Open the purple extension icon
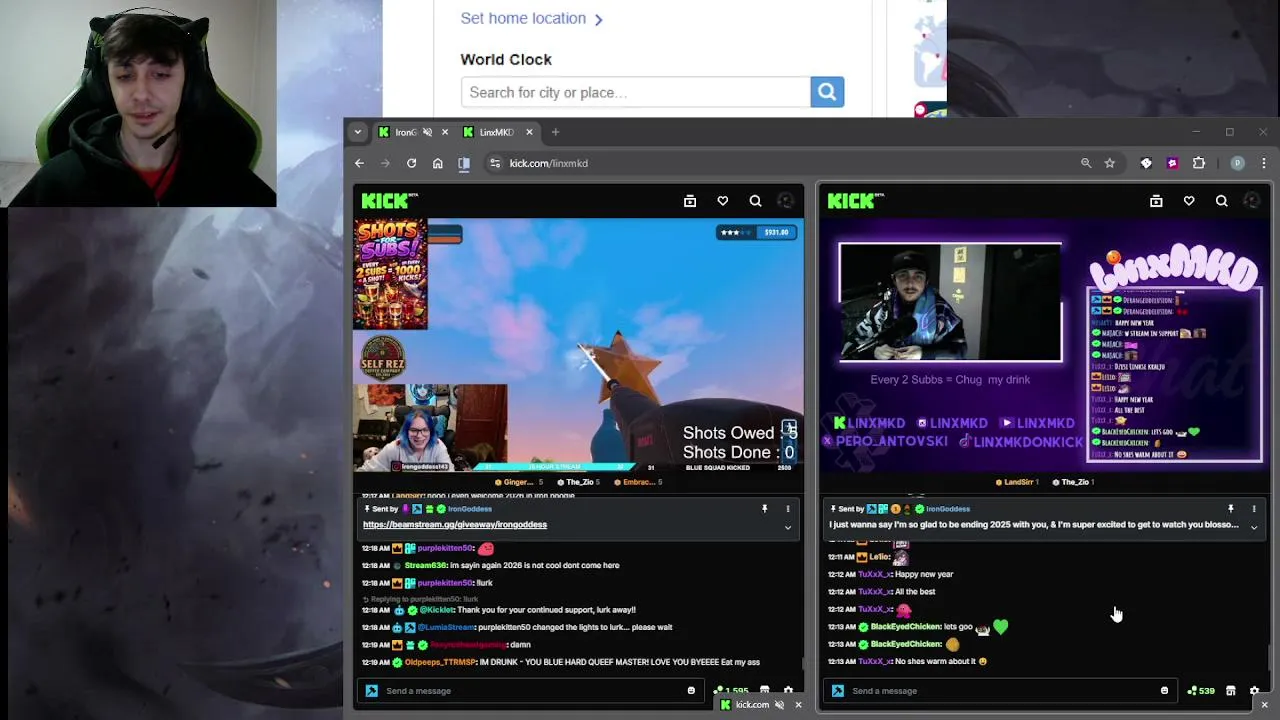This screenshot has width=1280, height=720. point(1172,163)
